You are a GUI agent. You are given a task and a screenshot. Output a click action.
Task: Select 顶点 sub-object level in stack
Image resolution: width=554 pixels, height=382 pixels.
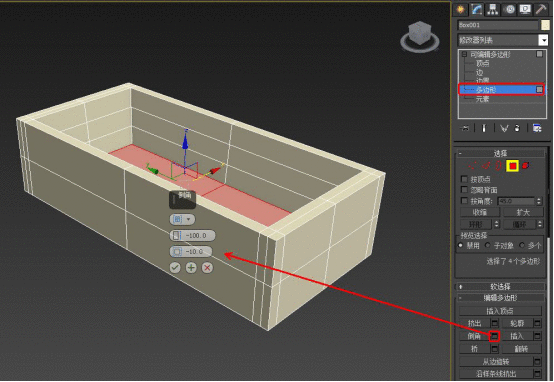tap(483, 64)
